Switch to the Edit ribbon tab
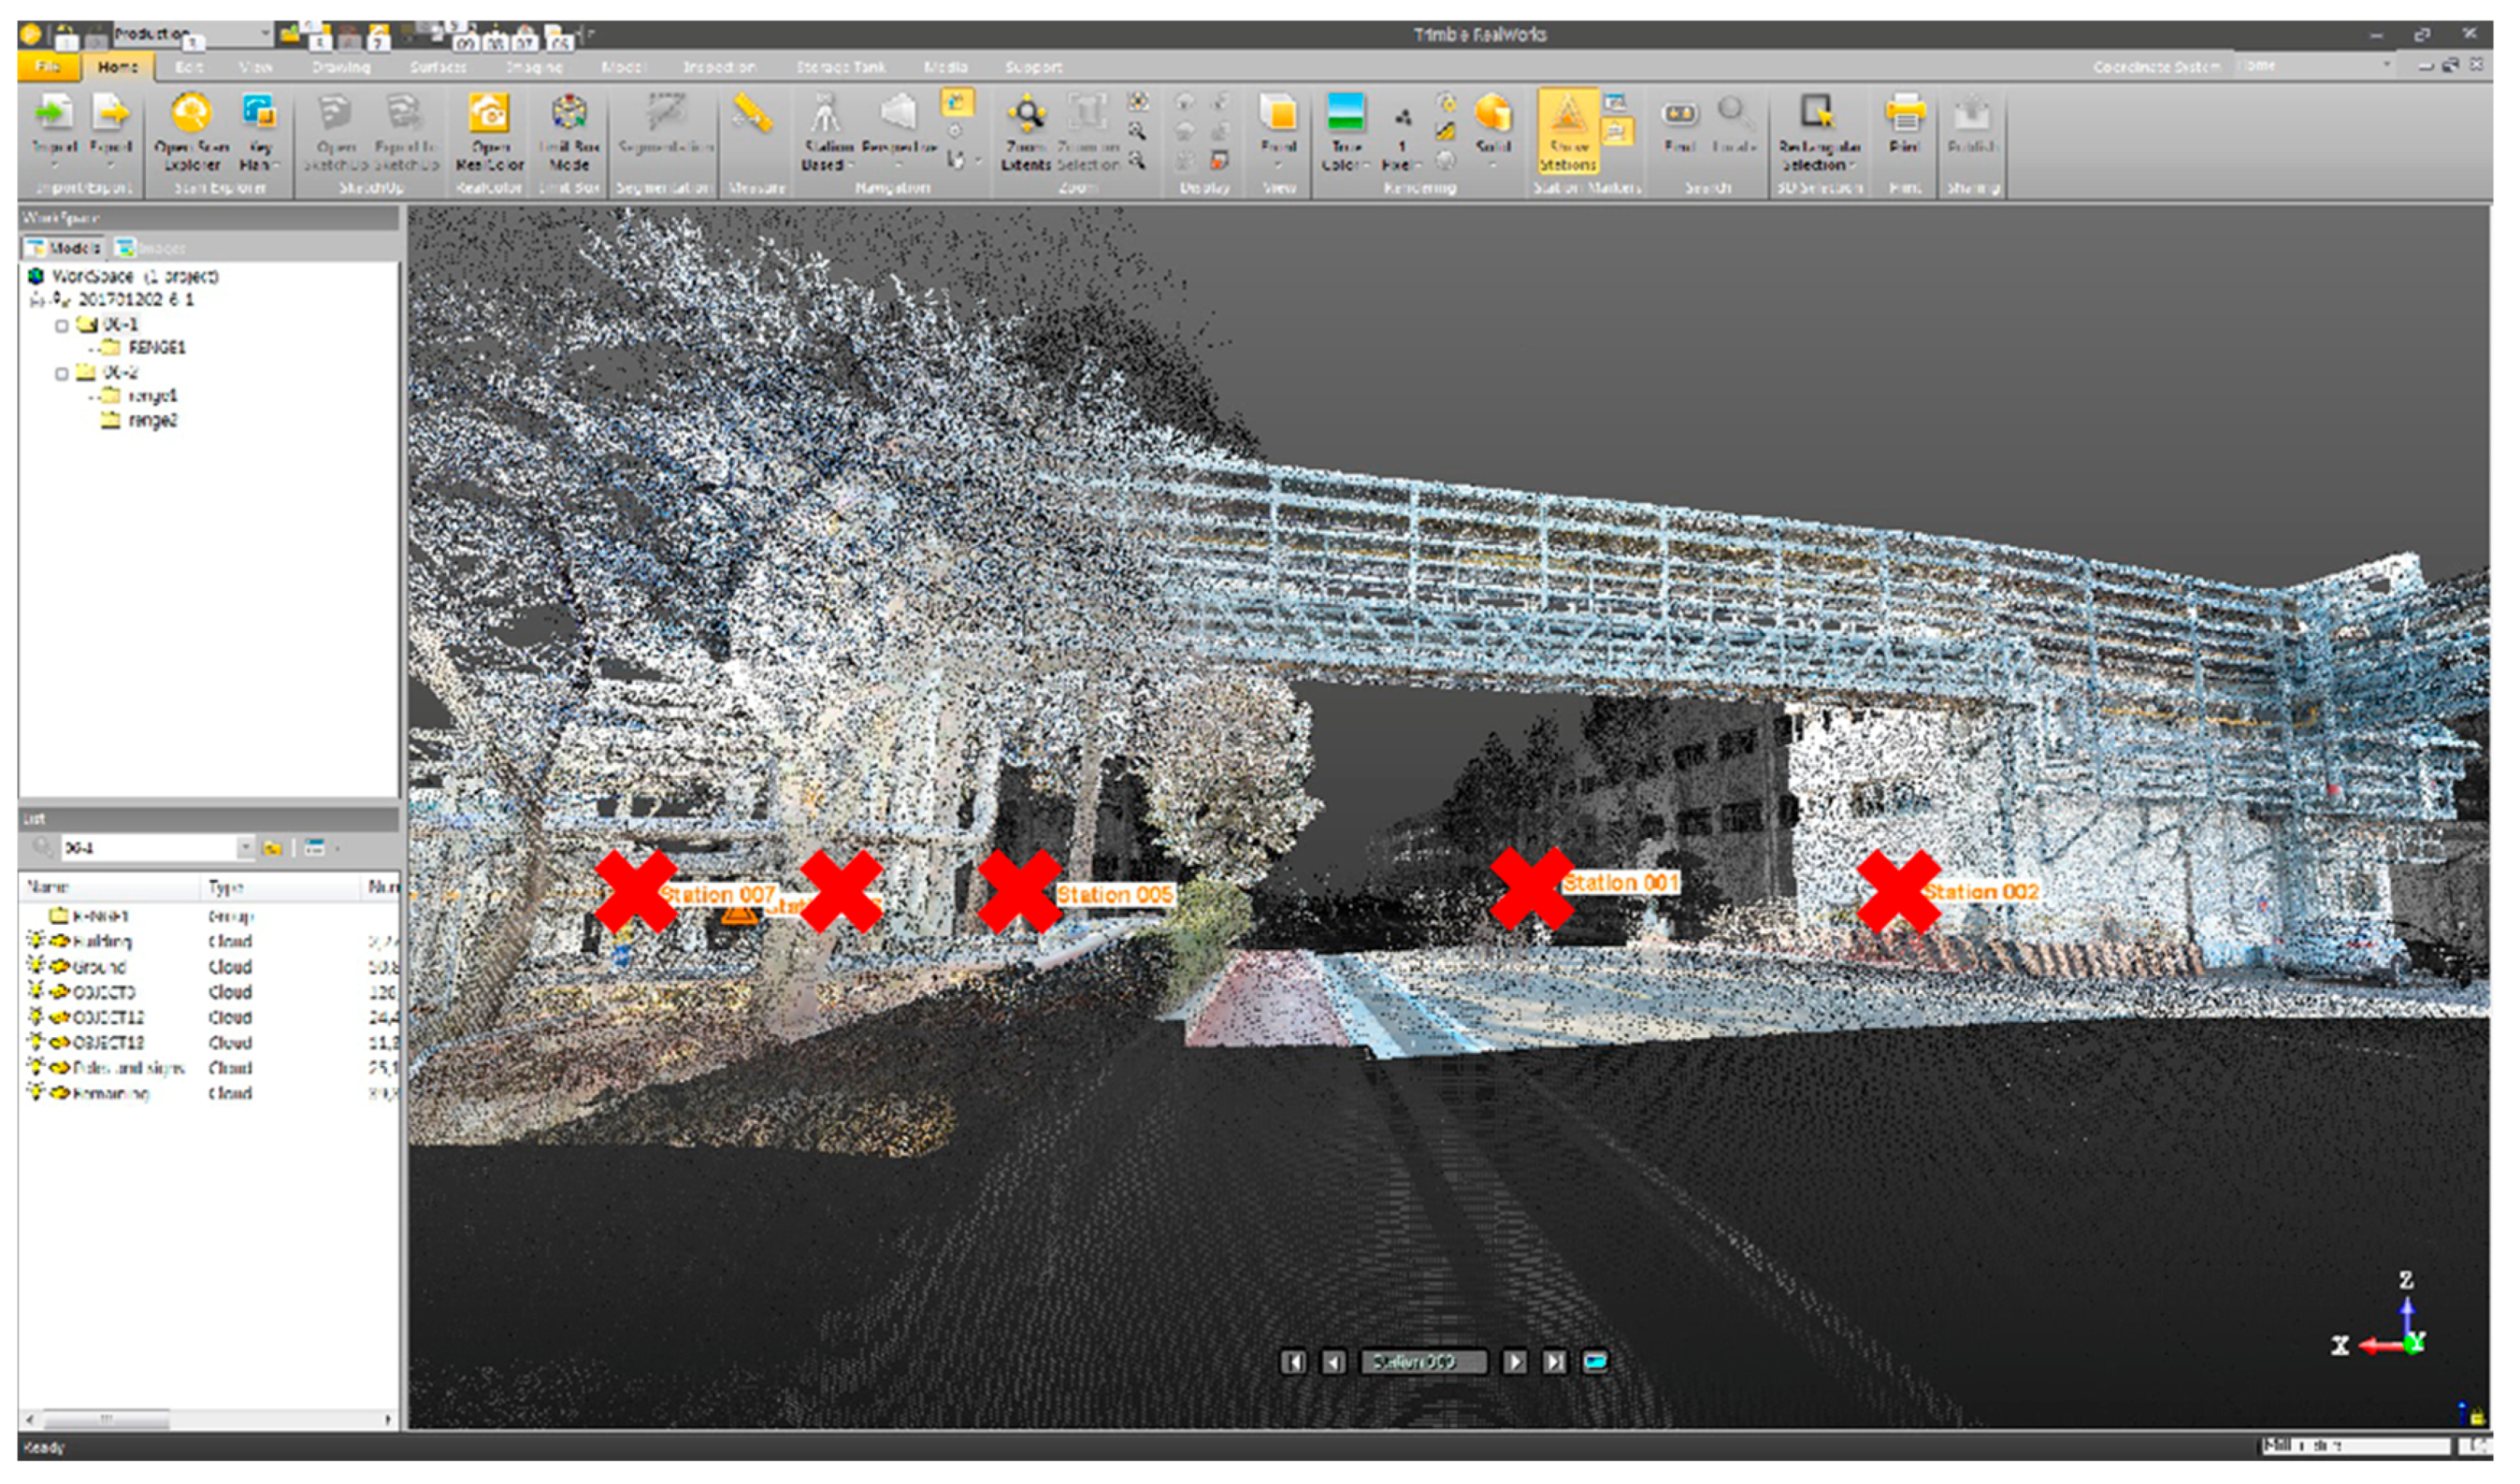The height and width of the screenshot is (1484, 2520). [x=188, y=67]
